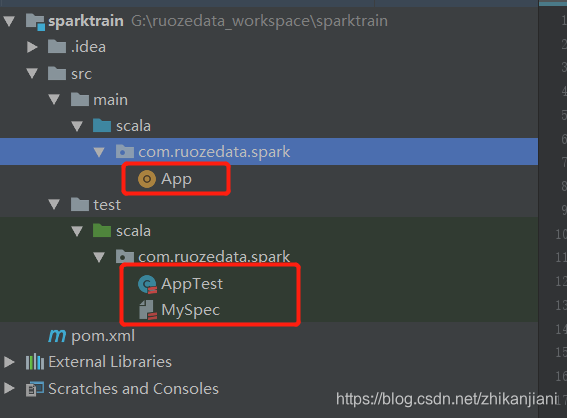Collapse the test folder arrow

(x=54, y=205)
